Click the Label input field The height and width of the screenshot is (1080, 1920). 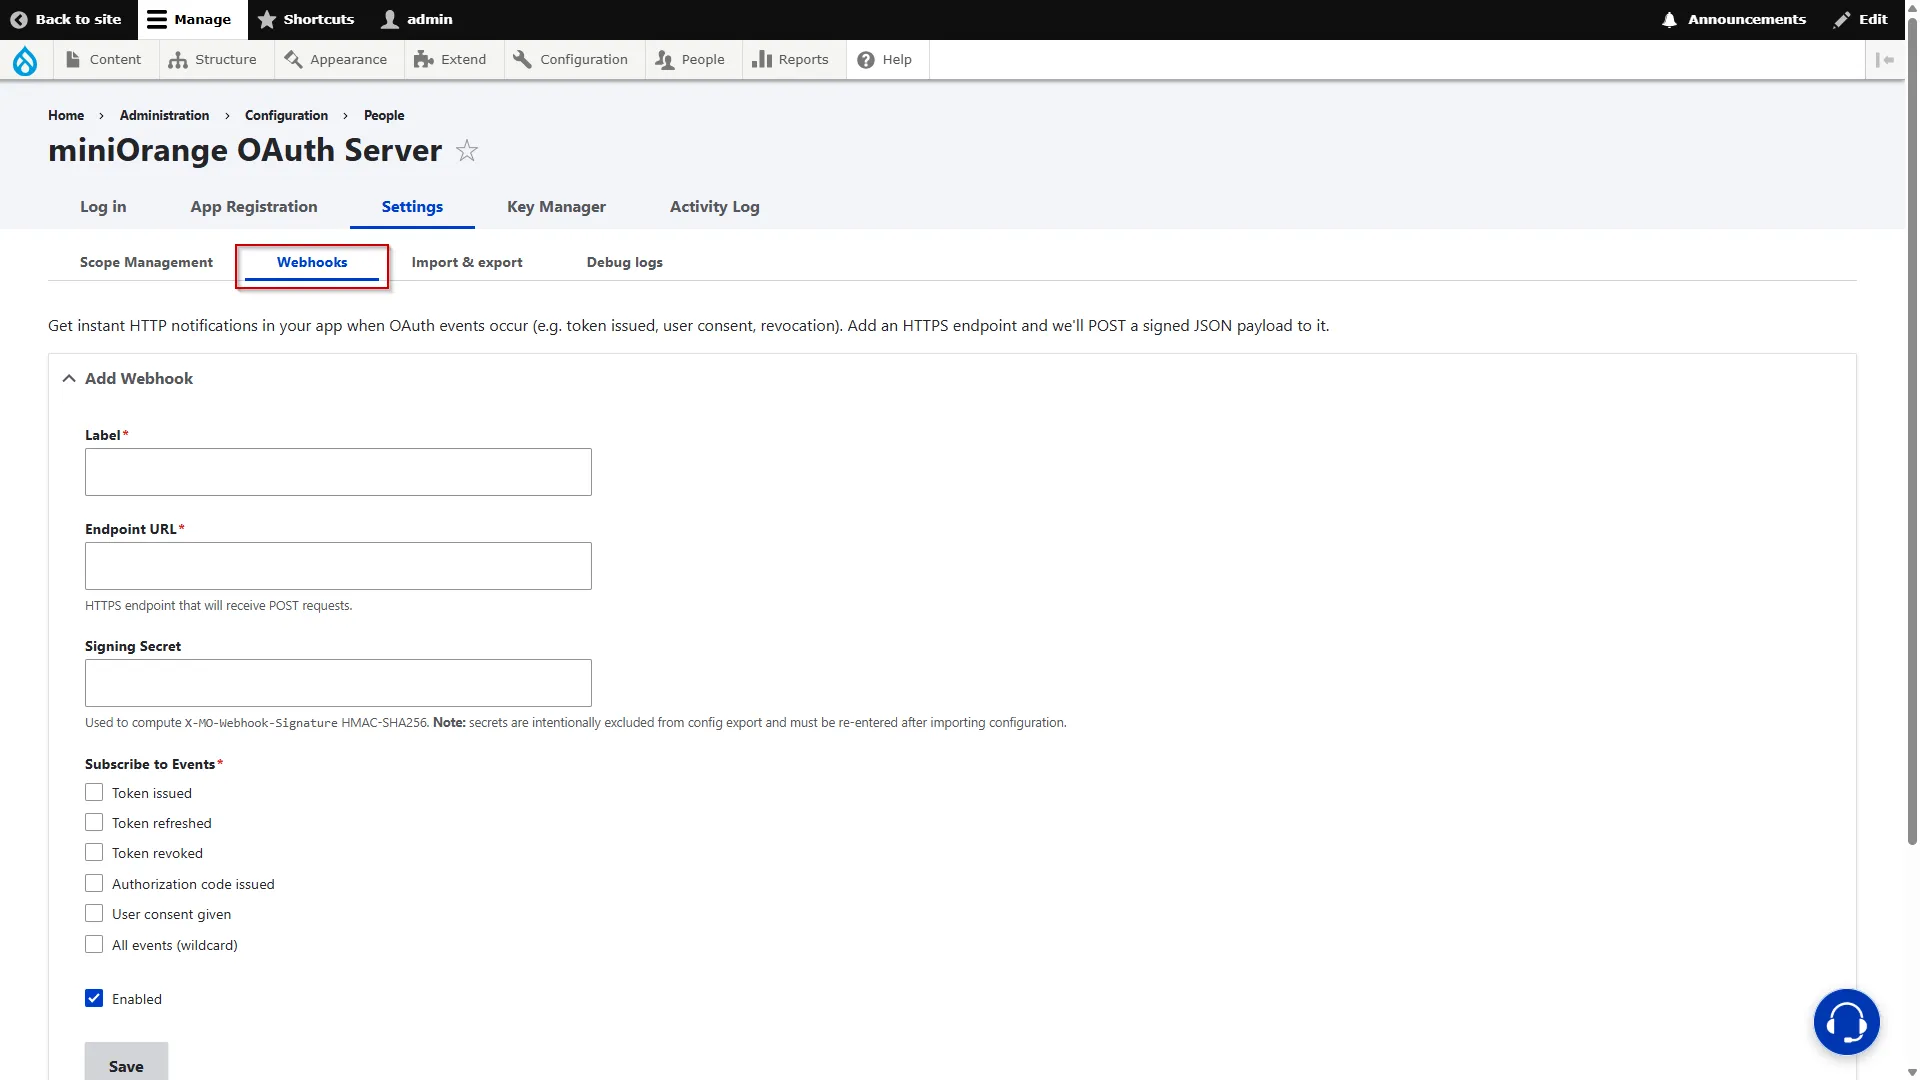point(338,472)
